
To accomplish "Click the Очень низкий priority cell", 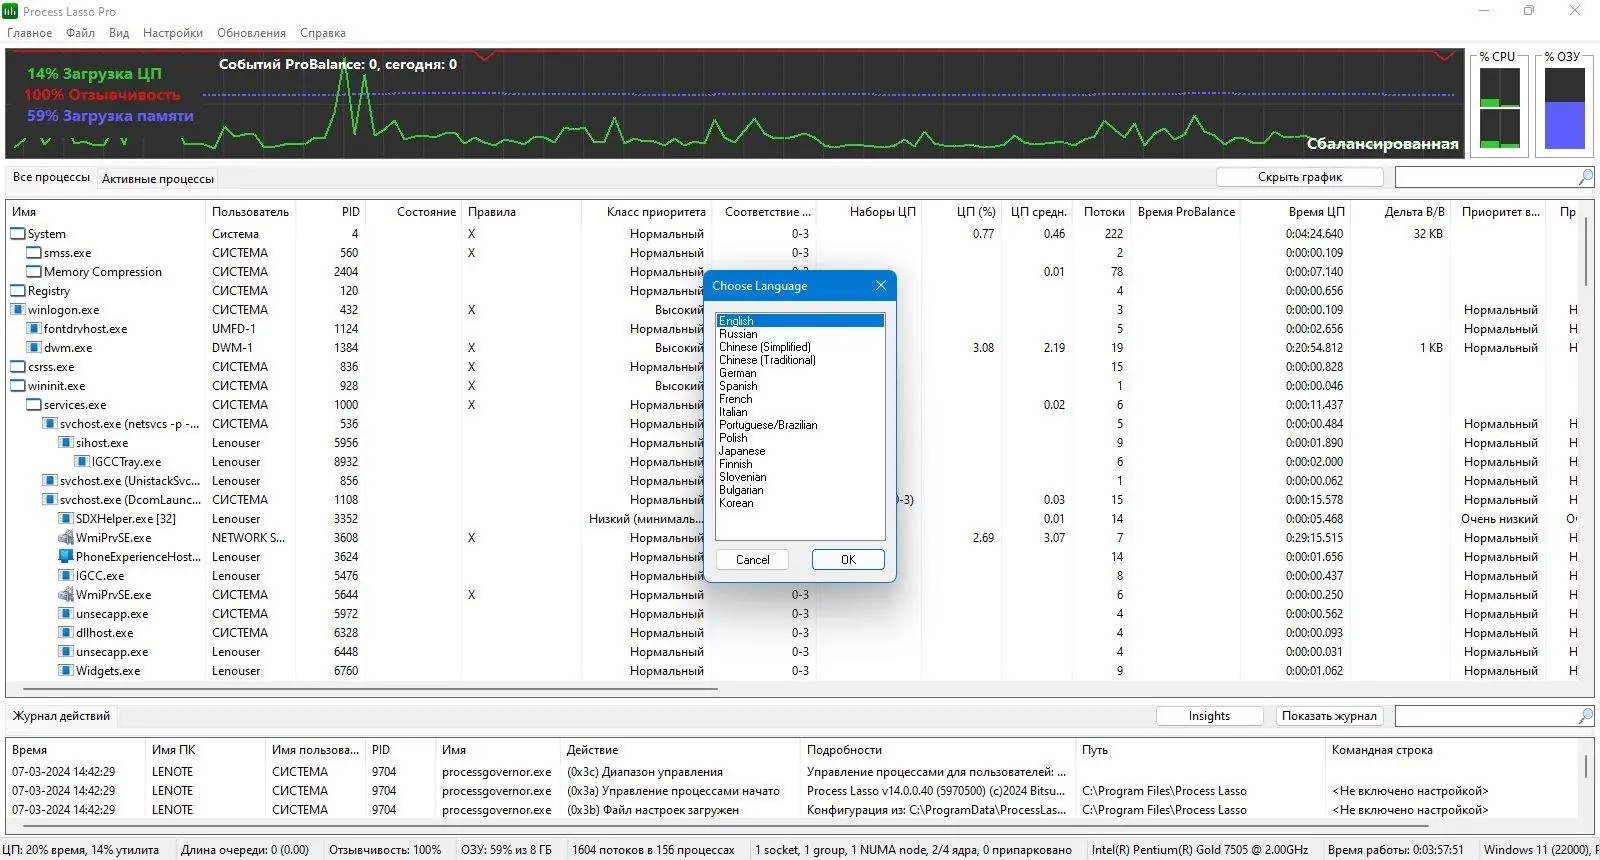I will point(1500,519).
